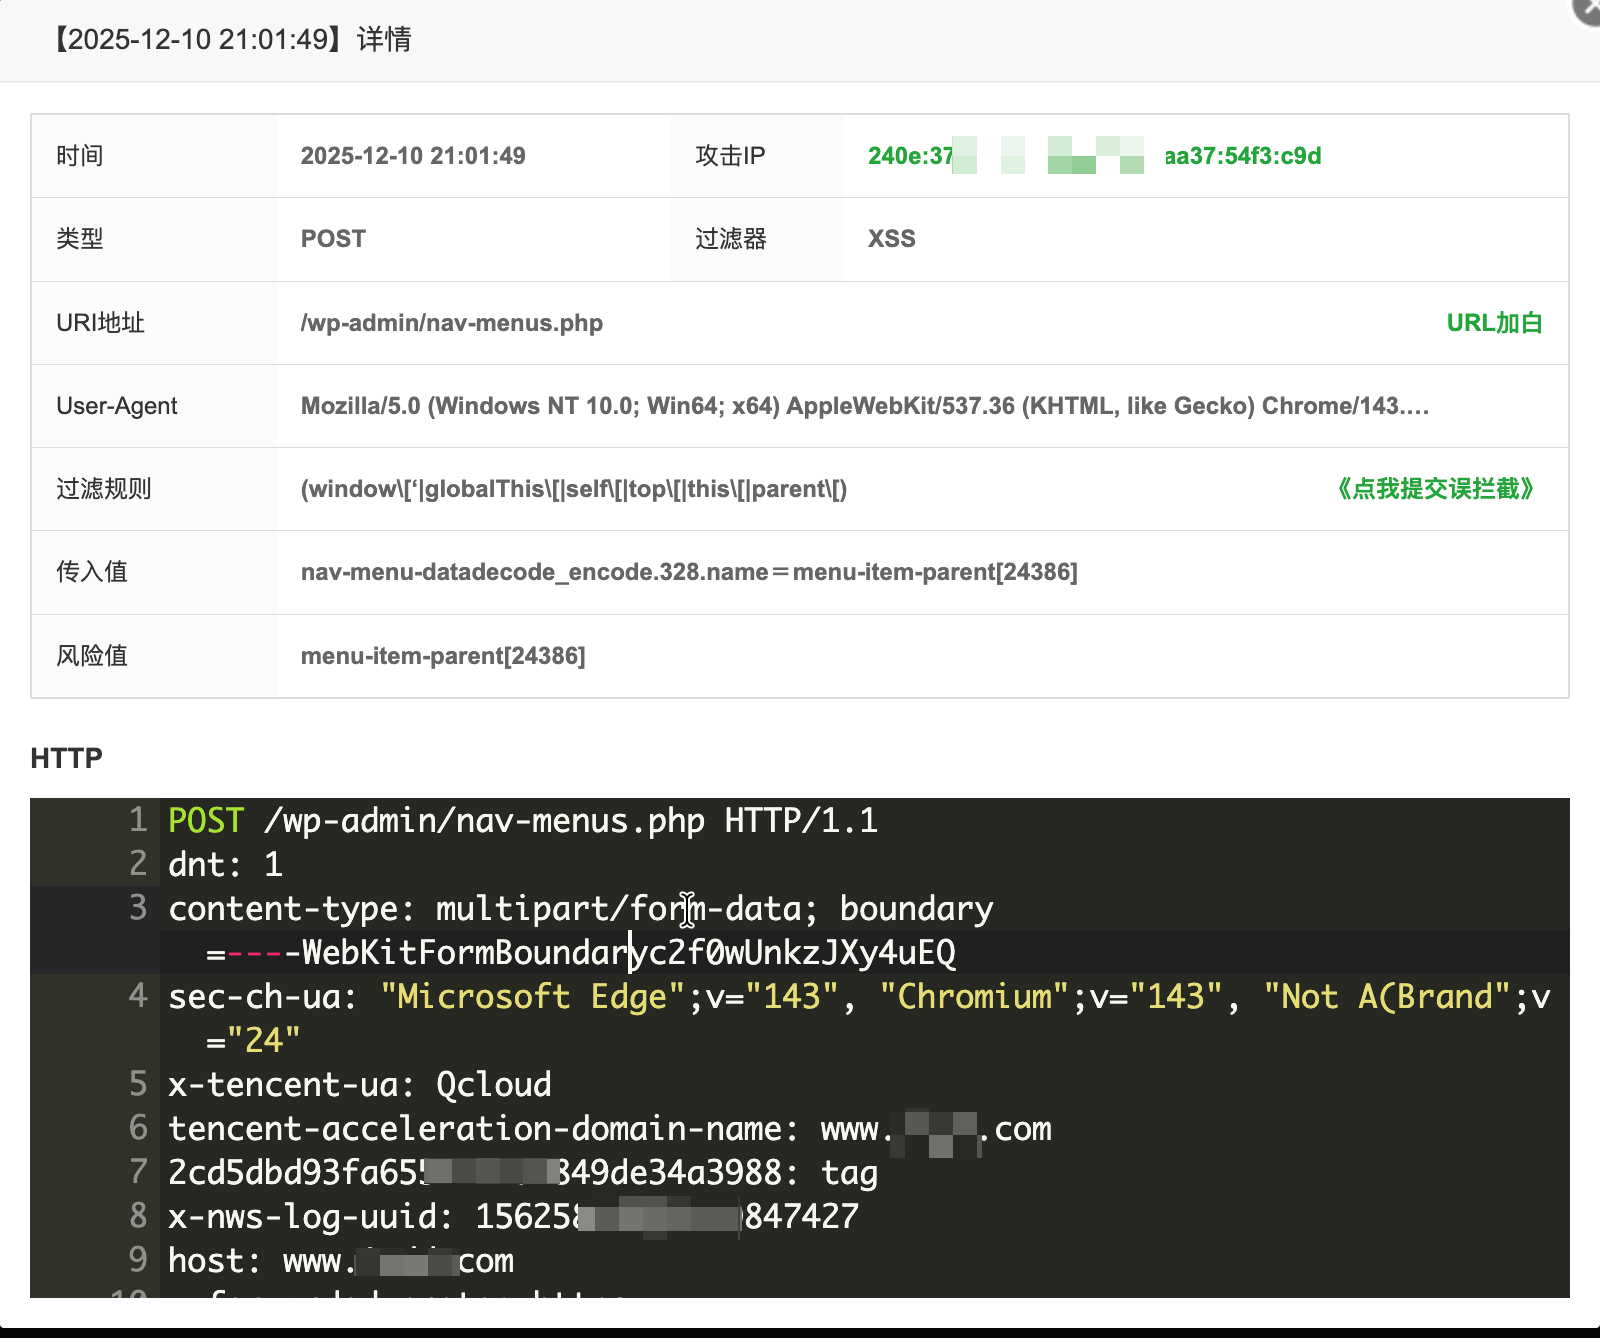Image resolution: width=1600 pixels, height=1338 pixels.
Task: Select the /wp-admin/nav-menus.php URI value in table
Action: click(x=451, y=323)
